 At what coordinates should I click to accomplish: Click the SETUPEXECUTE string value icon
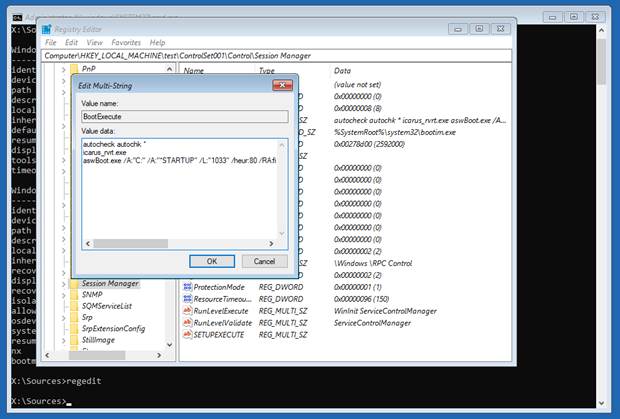click(187, 334)
